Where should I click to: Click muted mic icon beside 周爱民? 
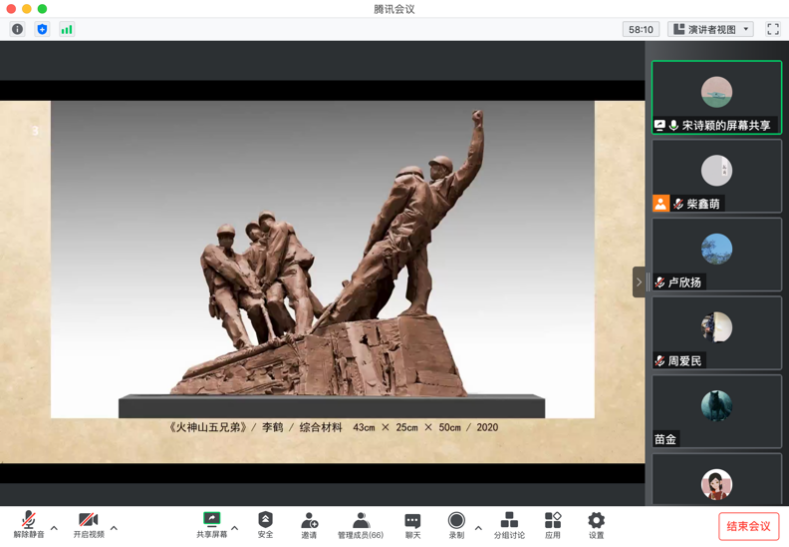tap(660, 361)
